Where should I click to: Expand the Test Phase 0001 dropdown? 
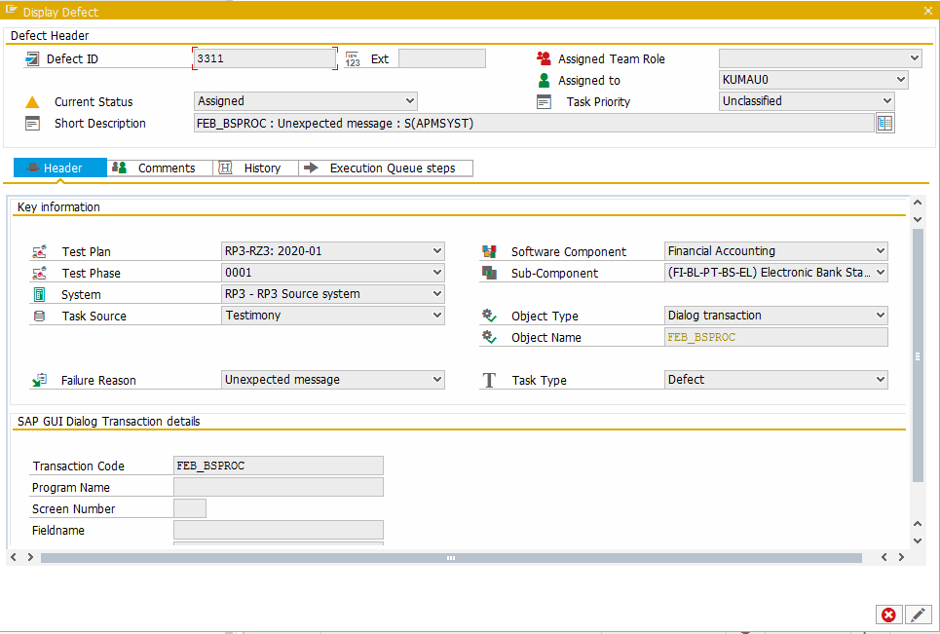pyautogui.click(x=437, y=273)
